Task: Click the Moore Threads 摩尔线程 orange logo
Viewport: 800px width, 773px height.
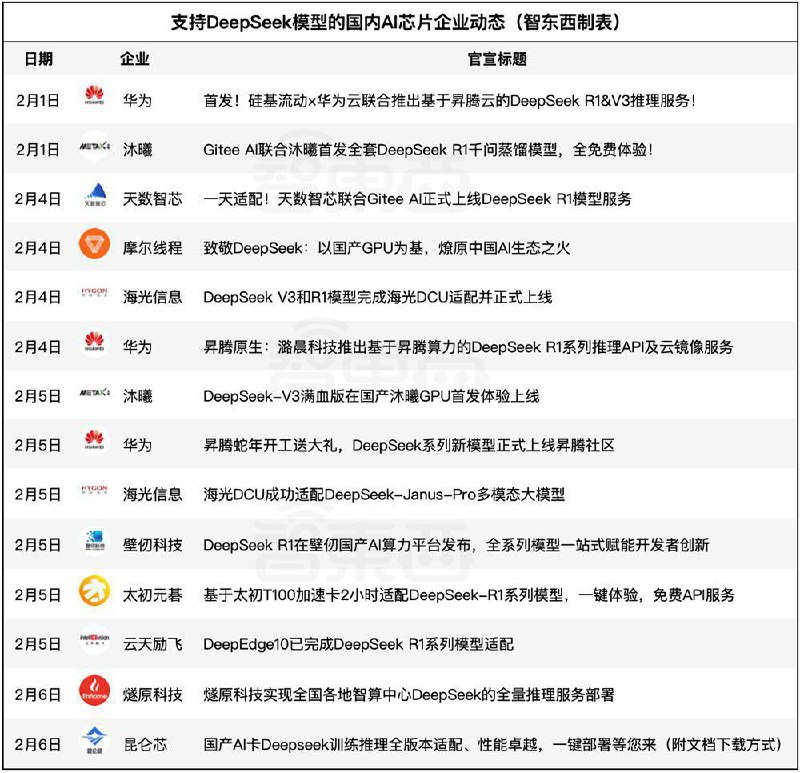Action: (93, 244)
